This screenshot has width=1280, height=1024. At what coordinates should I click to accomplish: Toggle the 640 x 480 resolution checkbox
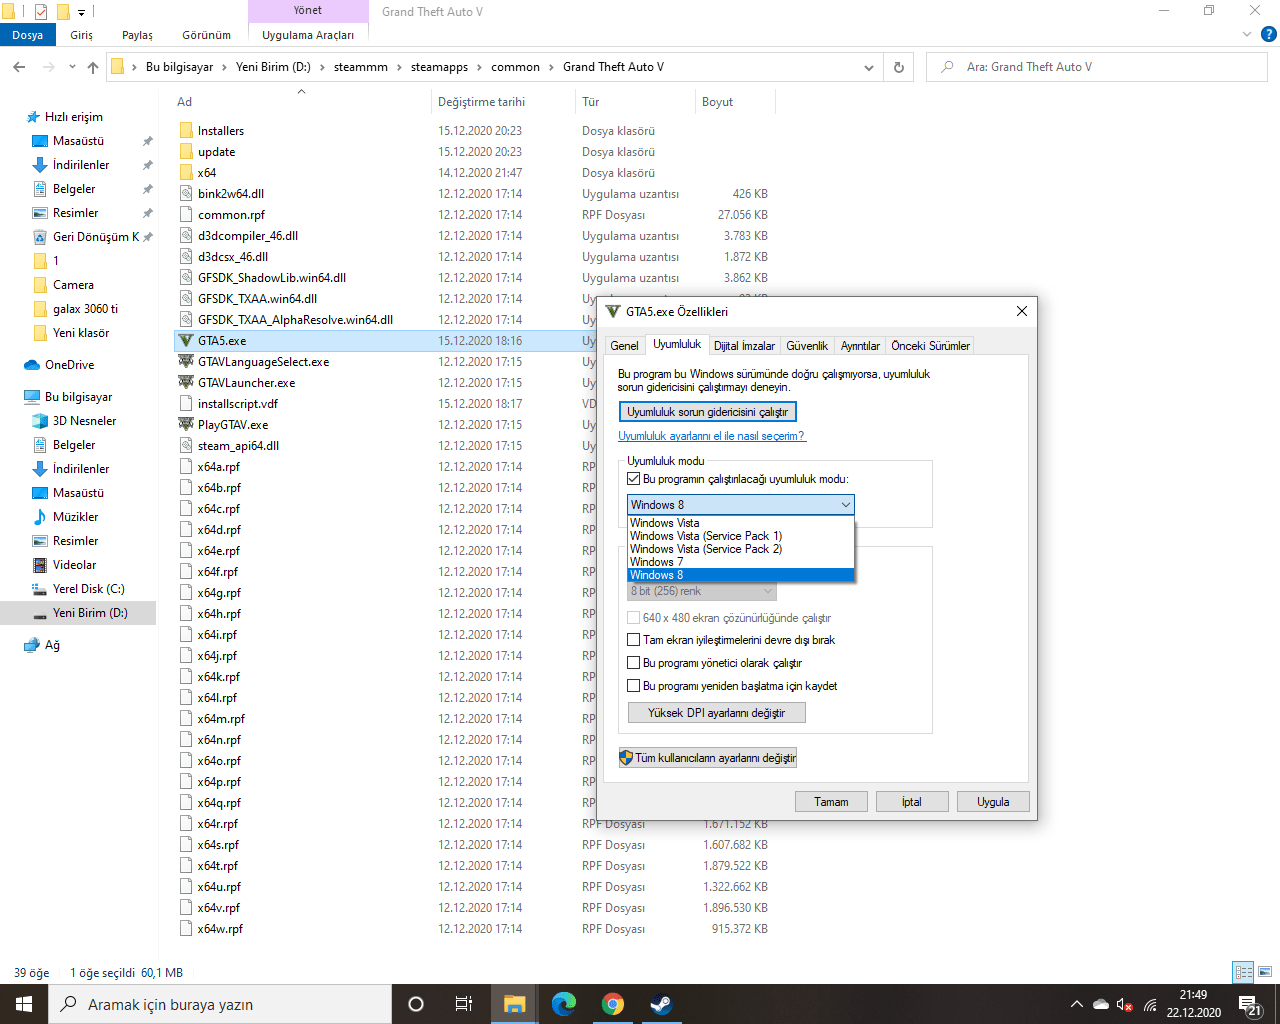pyautogui.click(x=633, y=618)
